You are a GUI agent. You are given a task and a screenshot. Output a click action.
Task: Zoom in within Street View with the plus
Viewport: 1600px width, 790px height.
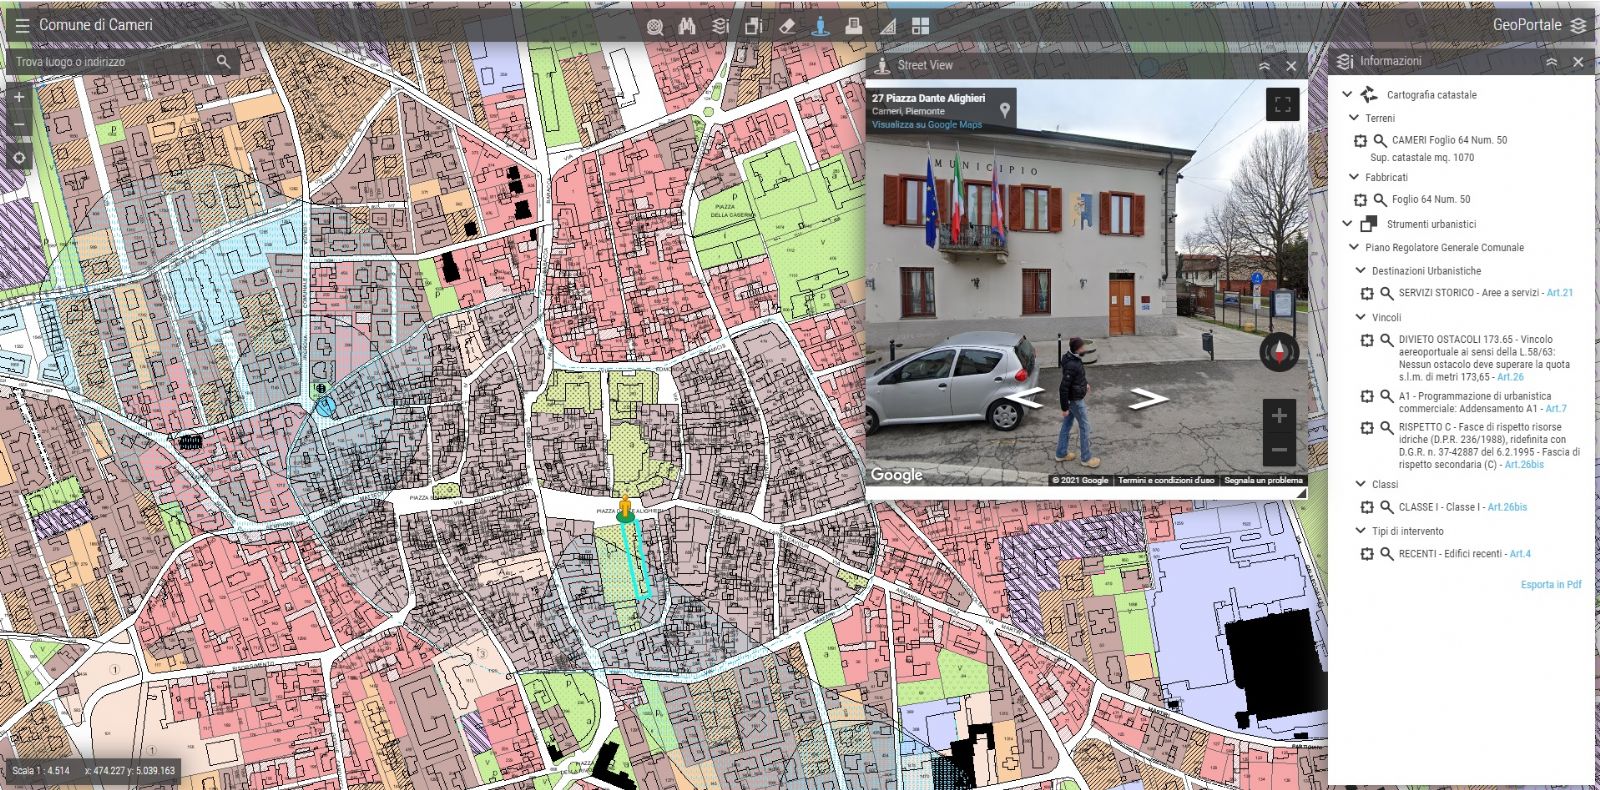[x=1279, y=415]
